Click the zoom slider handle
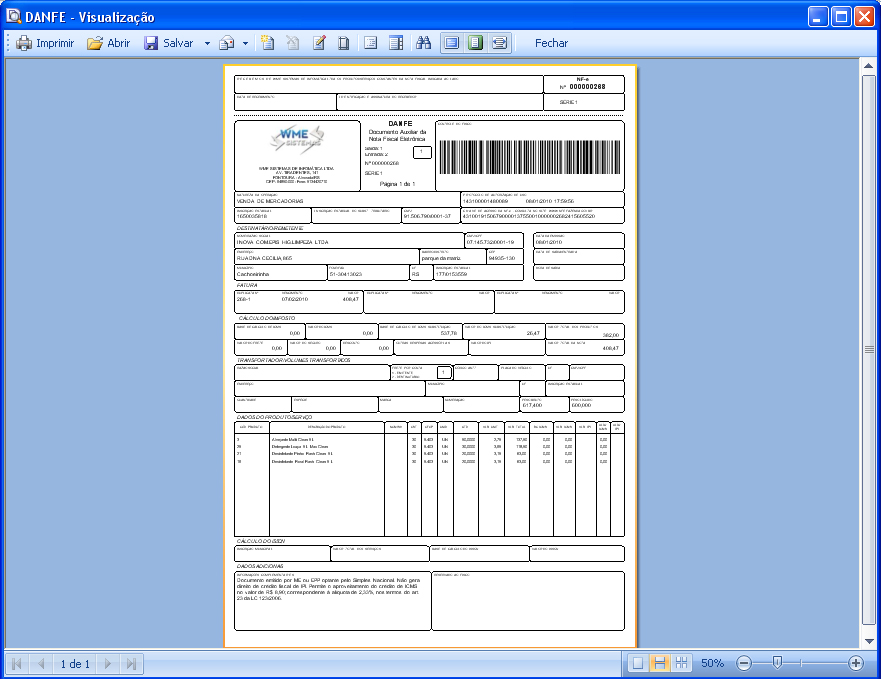The image size is (881, 679). (777, 663)
